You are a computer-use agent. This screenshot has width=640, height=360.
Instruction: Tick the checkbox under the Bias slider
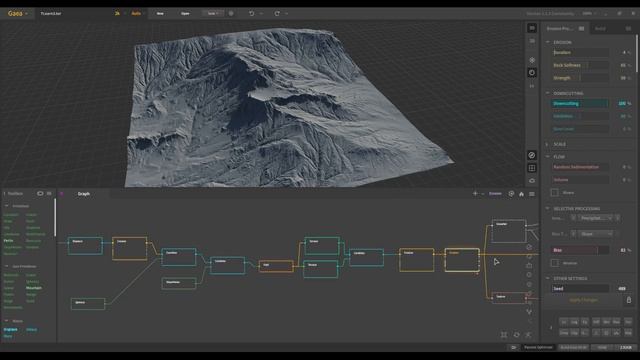tap(554, 263)
